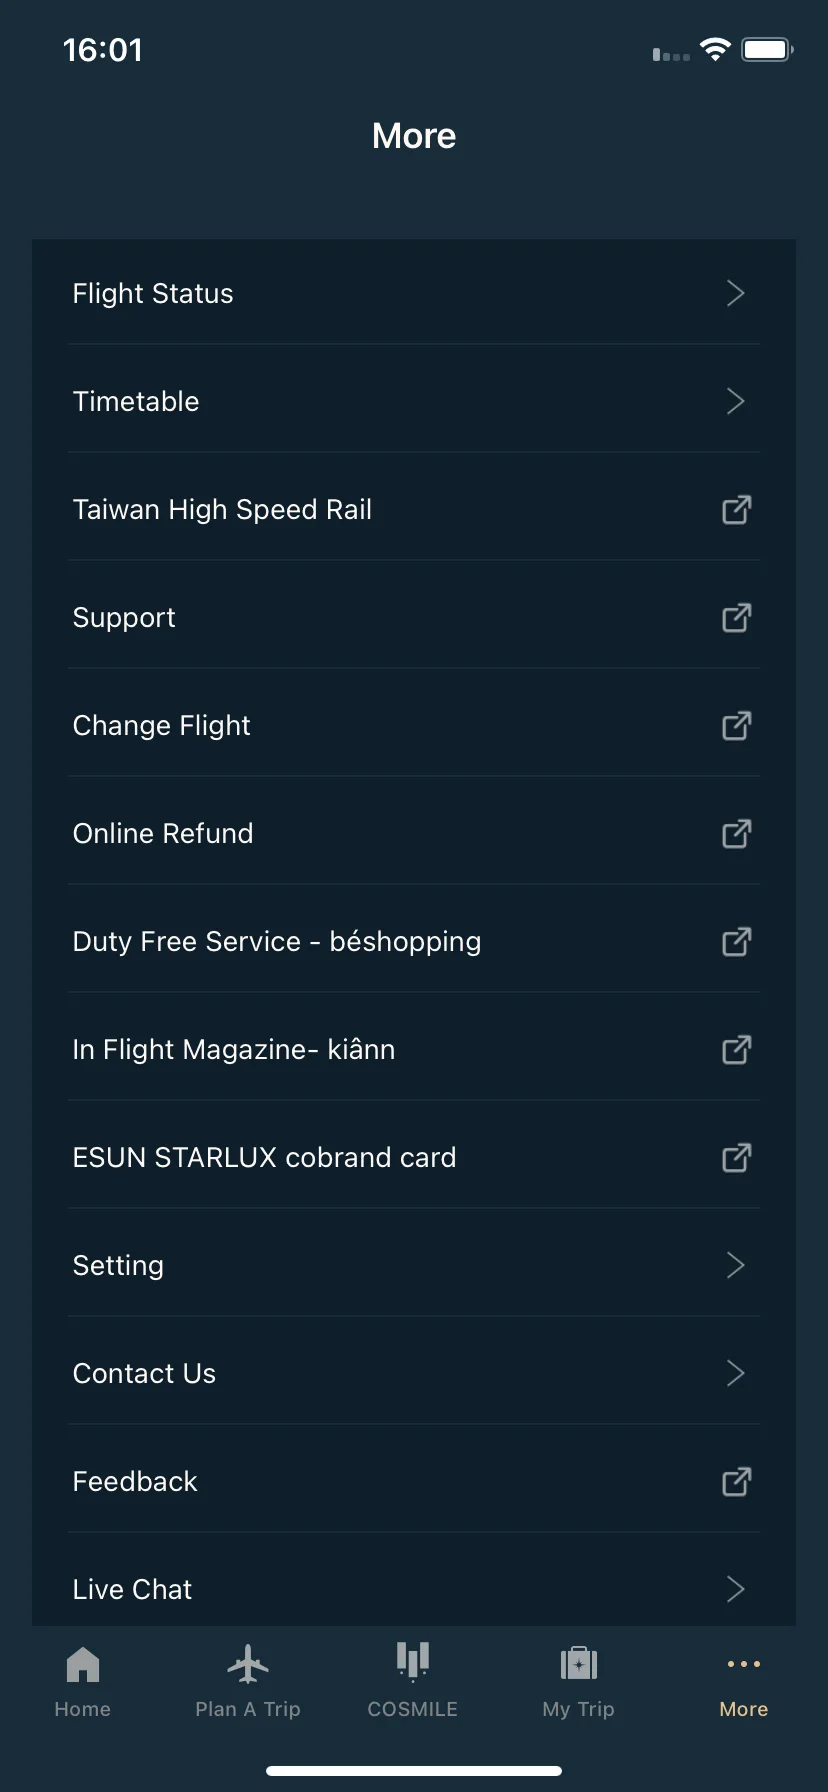The width and height of the screenshot is (828, 1792).
Task: Tap the battery indicator in status bar
Action: (x=767, y=49)
